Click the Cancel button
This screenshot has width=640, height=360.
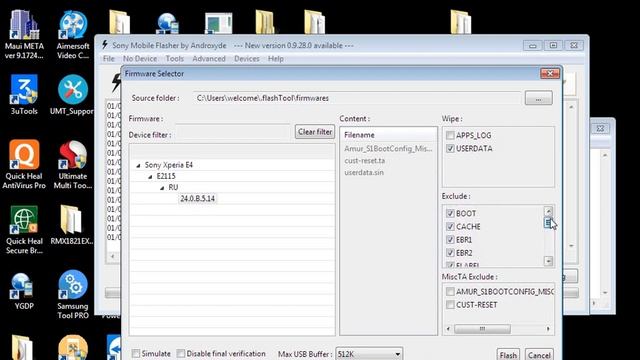point(539,355)
